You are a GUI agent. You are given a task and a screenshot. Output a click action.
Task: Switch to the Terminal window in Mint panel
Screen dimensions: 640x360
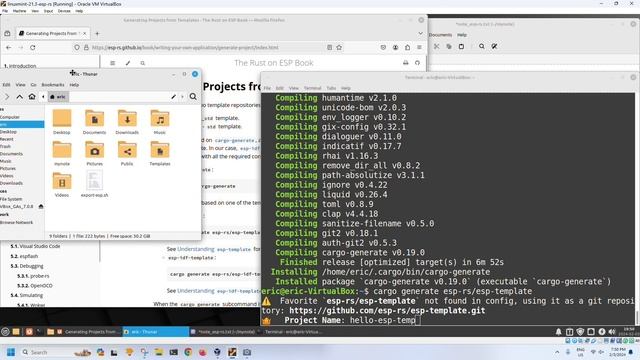(291, 332)
